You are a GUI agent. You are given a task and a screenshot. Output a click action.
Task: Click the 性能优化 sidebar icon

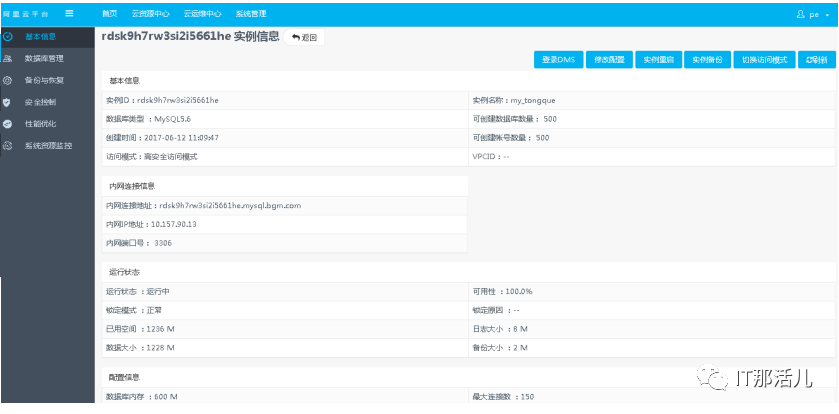(7, 124)
